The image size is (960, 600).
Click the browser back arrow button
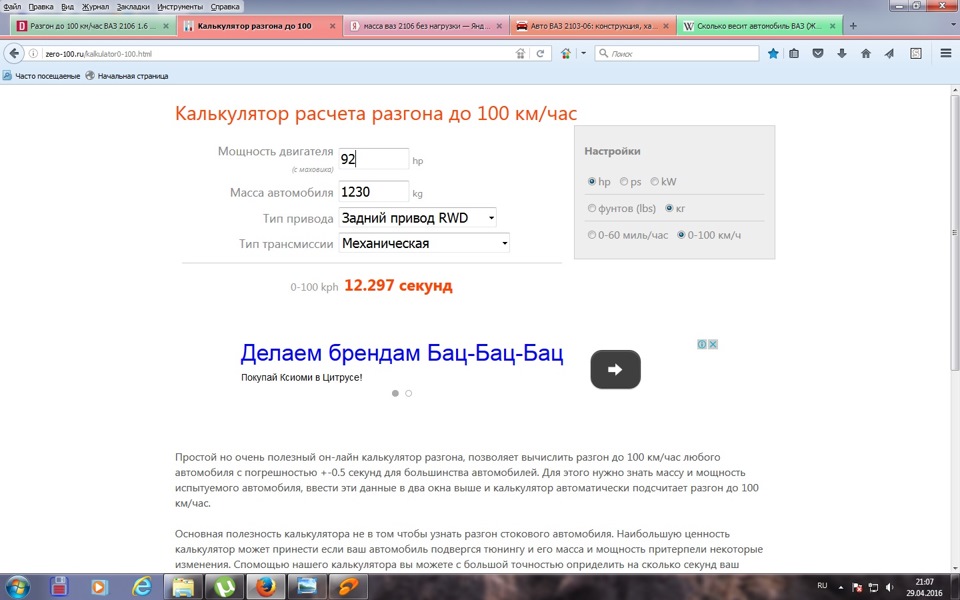(x=14, y=53)
